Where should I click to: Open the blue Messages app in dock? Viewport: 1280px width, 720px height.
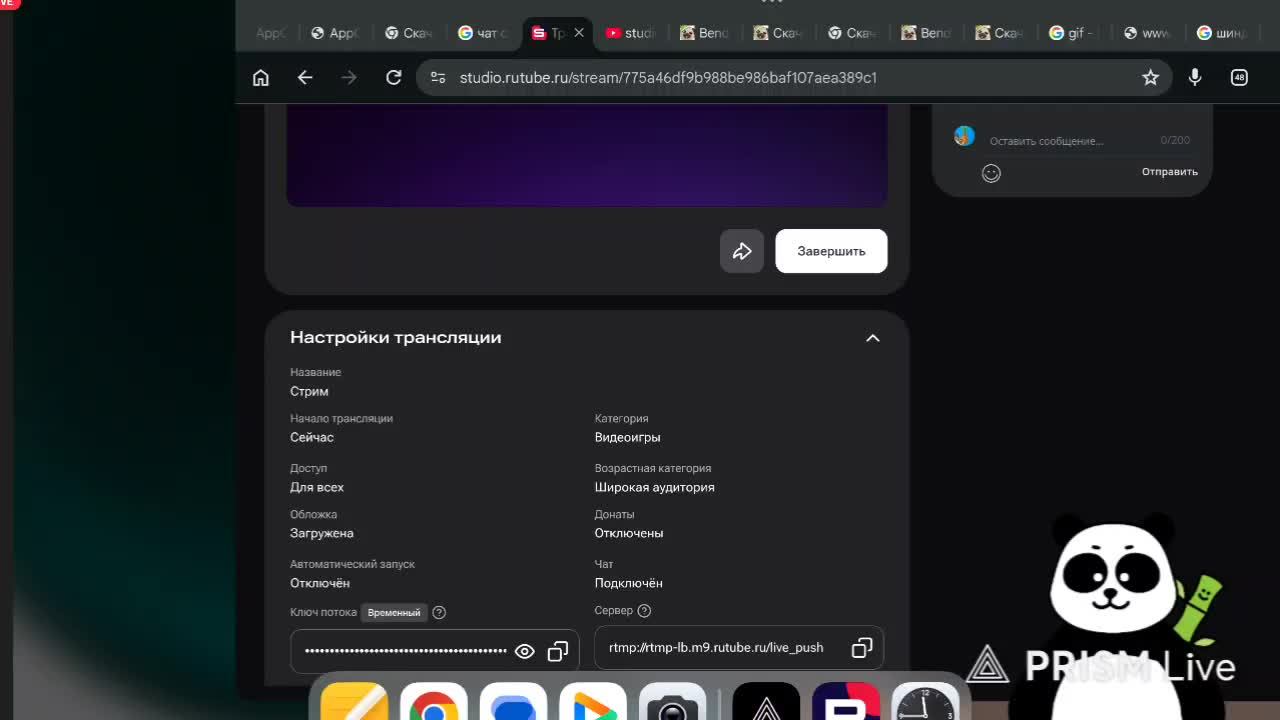(x=513, y=701)
